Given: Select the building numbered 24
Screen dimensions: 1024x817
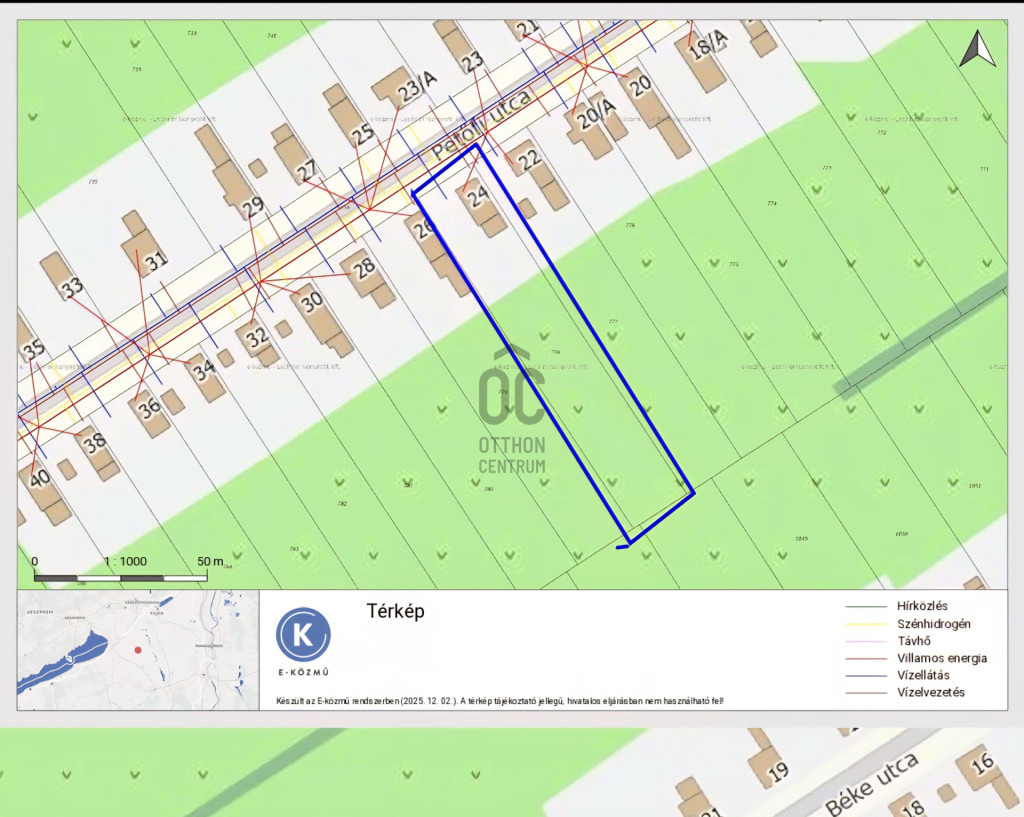Looking at the screenshot, I should pos(480,195).
